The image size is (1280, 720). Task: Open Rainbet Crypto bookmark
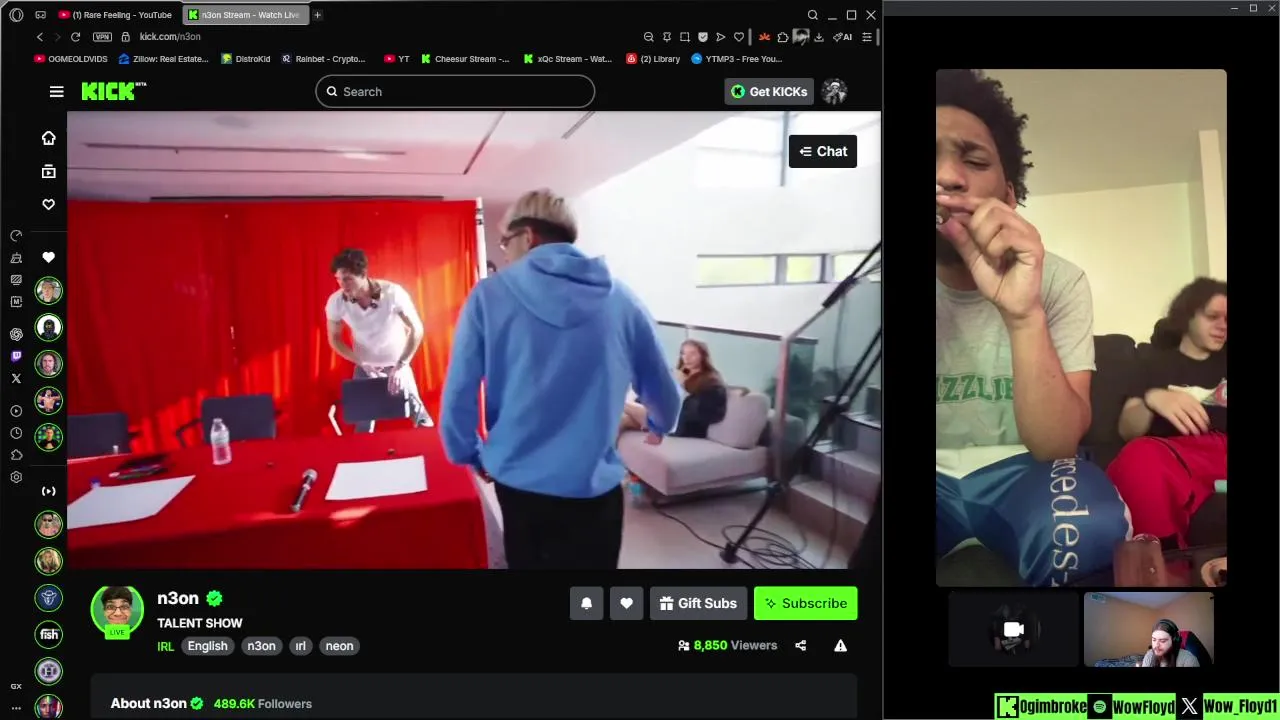324,59
